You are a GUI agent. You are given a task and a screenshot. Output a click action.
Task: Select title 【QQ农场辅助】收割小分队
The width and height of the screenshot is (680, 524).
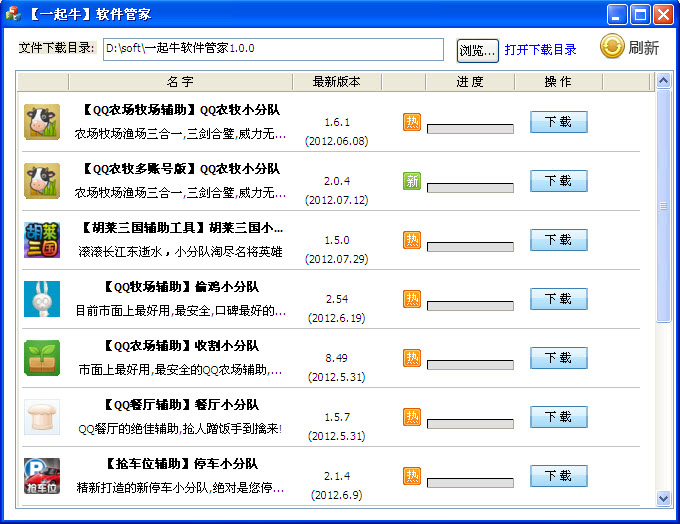point(181,346)
